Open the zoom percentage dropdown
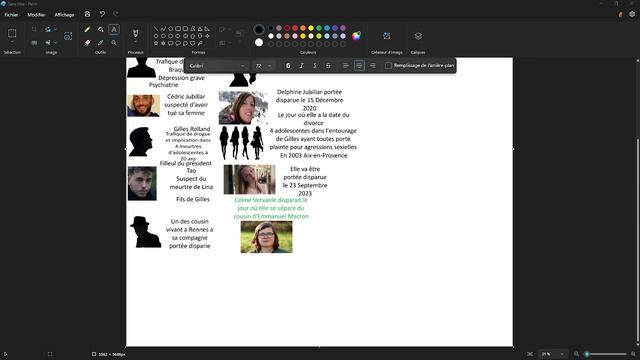This screenshot has width=640, height=360. 553,354
